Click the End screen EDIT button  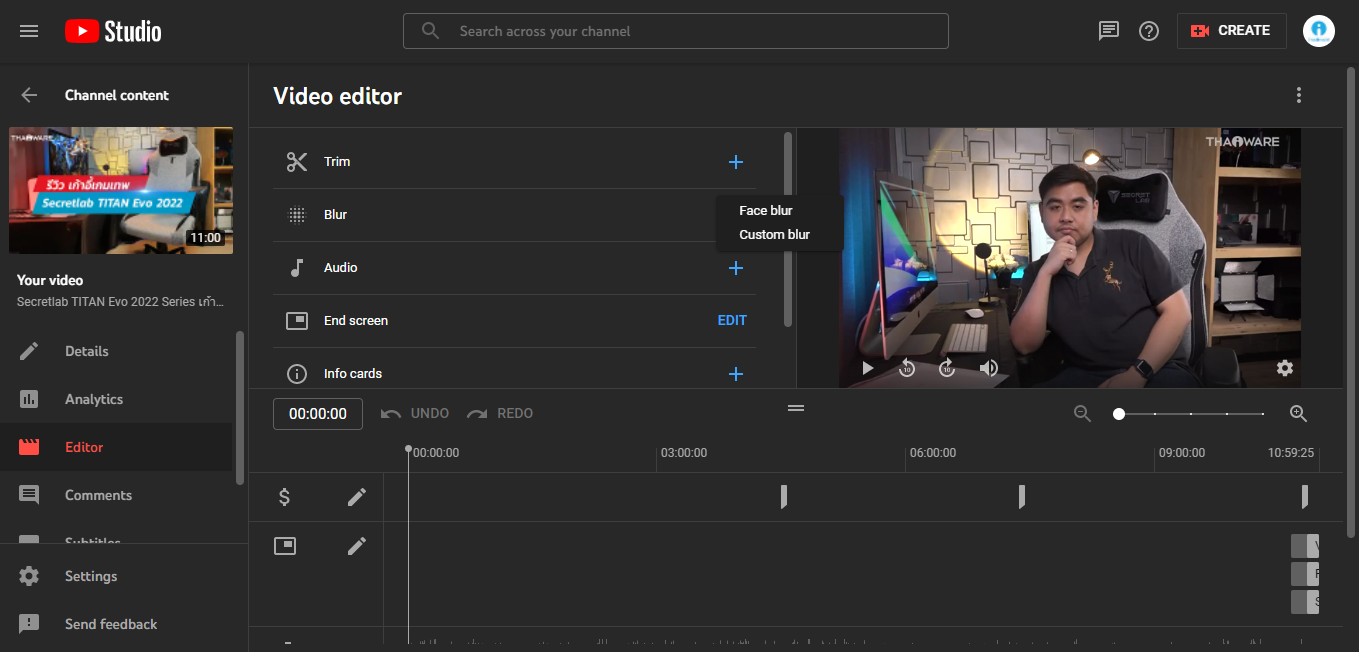point(732,321)
